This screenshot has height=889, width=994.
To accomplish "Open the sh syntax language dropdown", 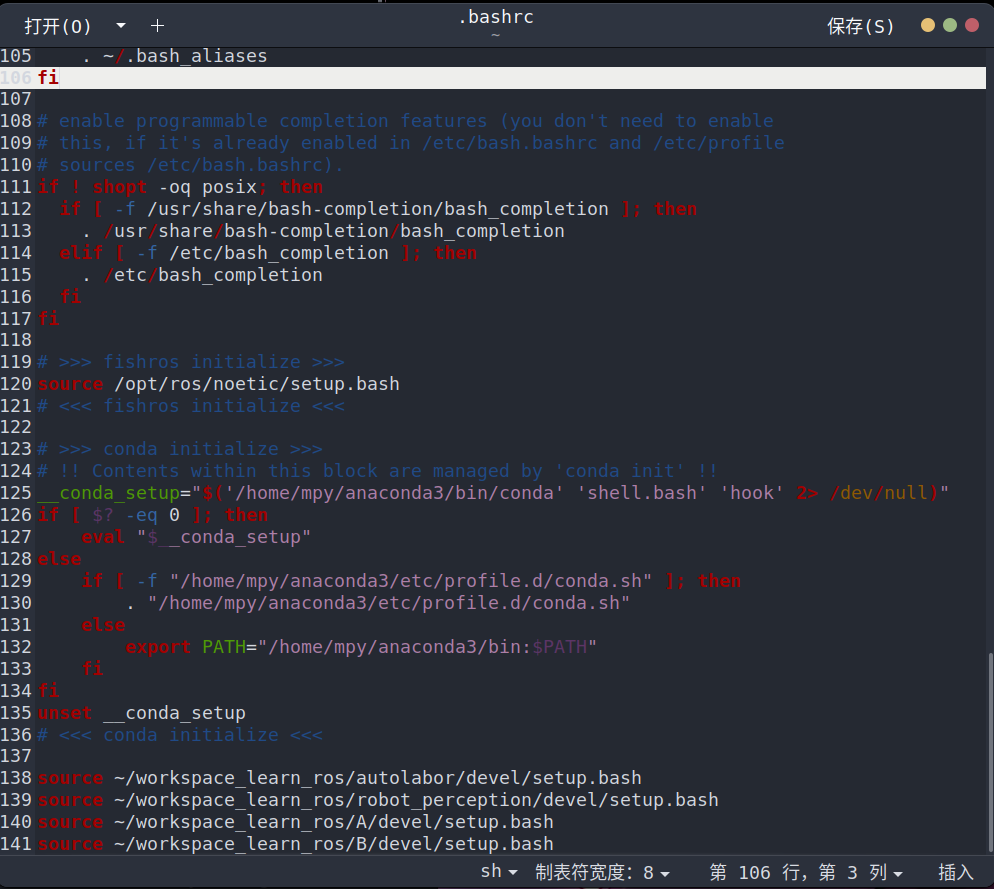I will point(498,872).
